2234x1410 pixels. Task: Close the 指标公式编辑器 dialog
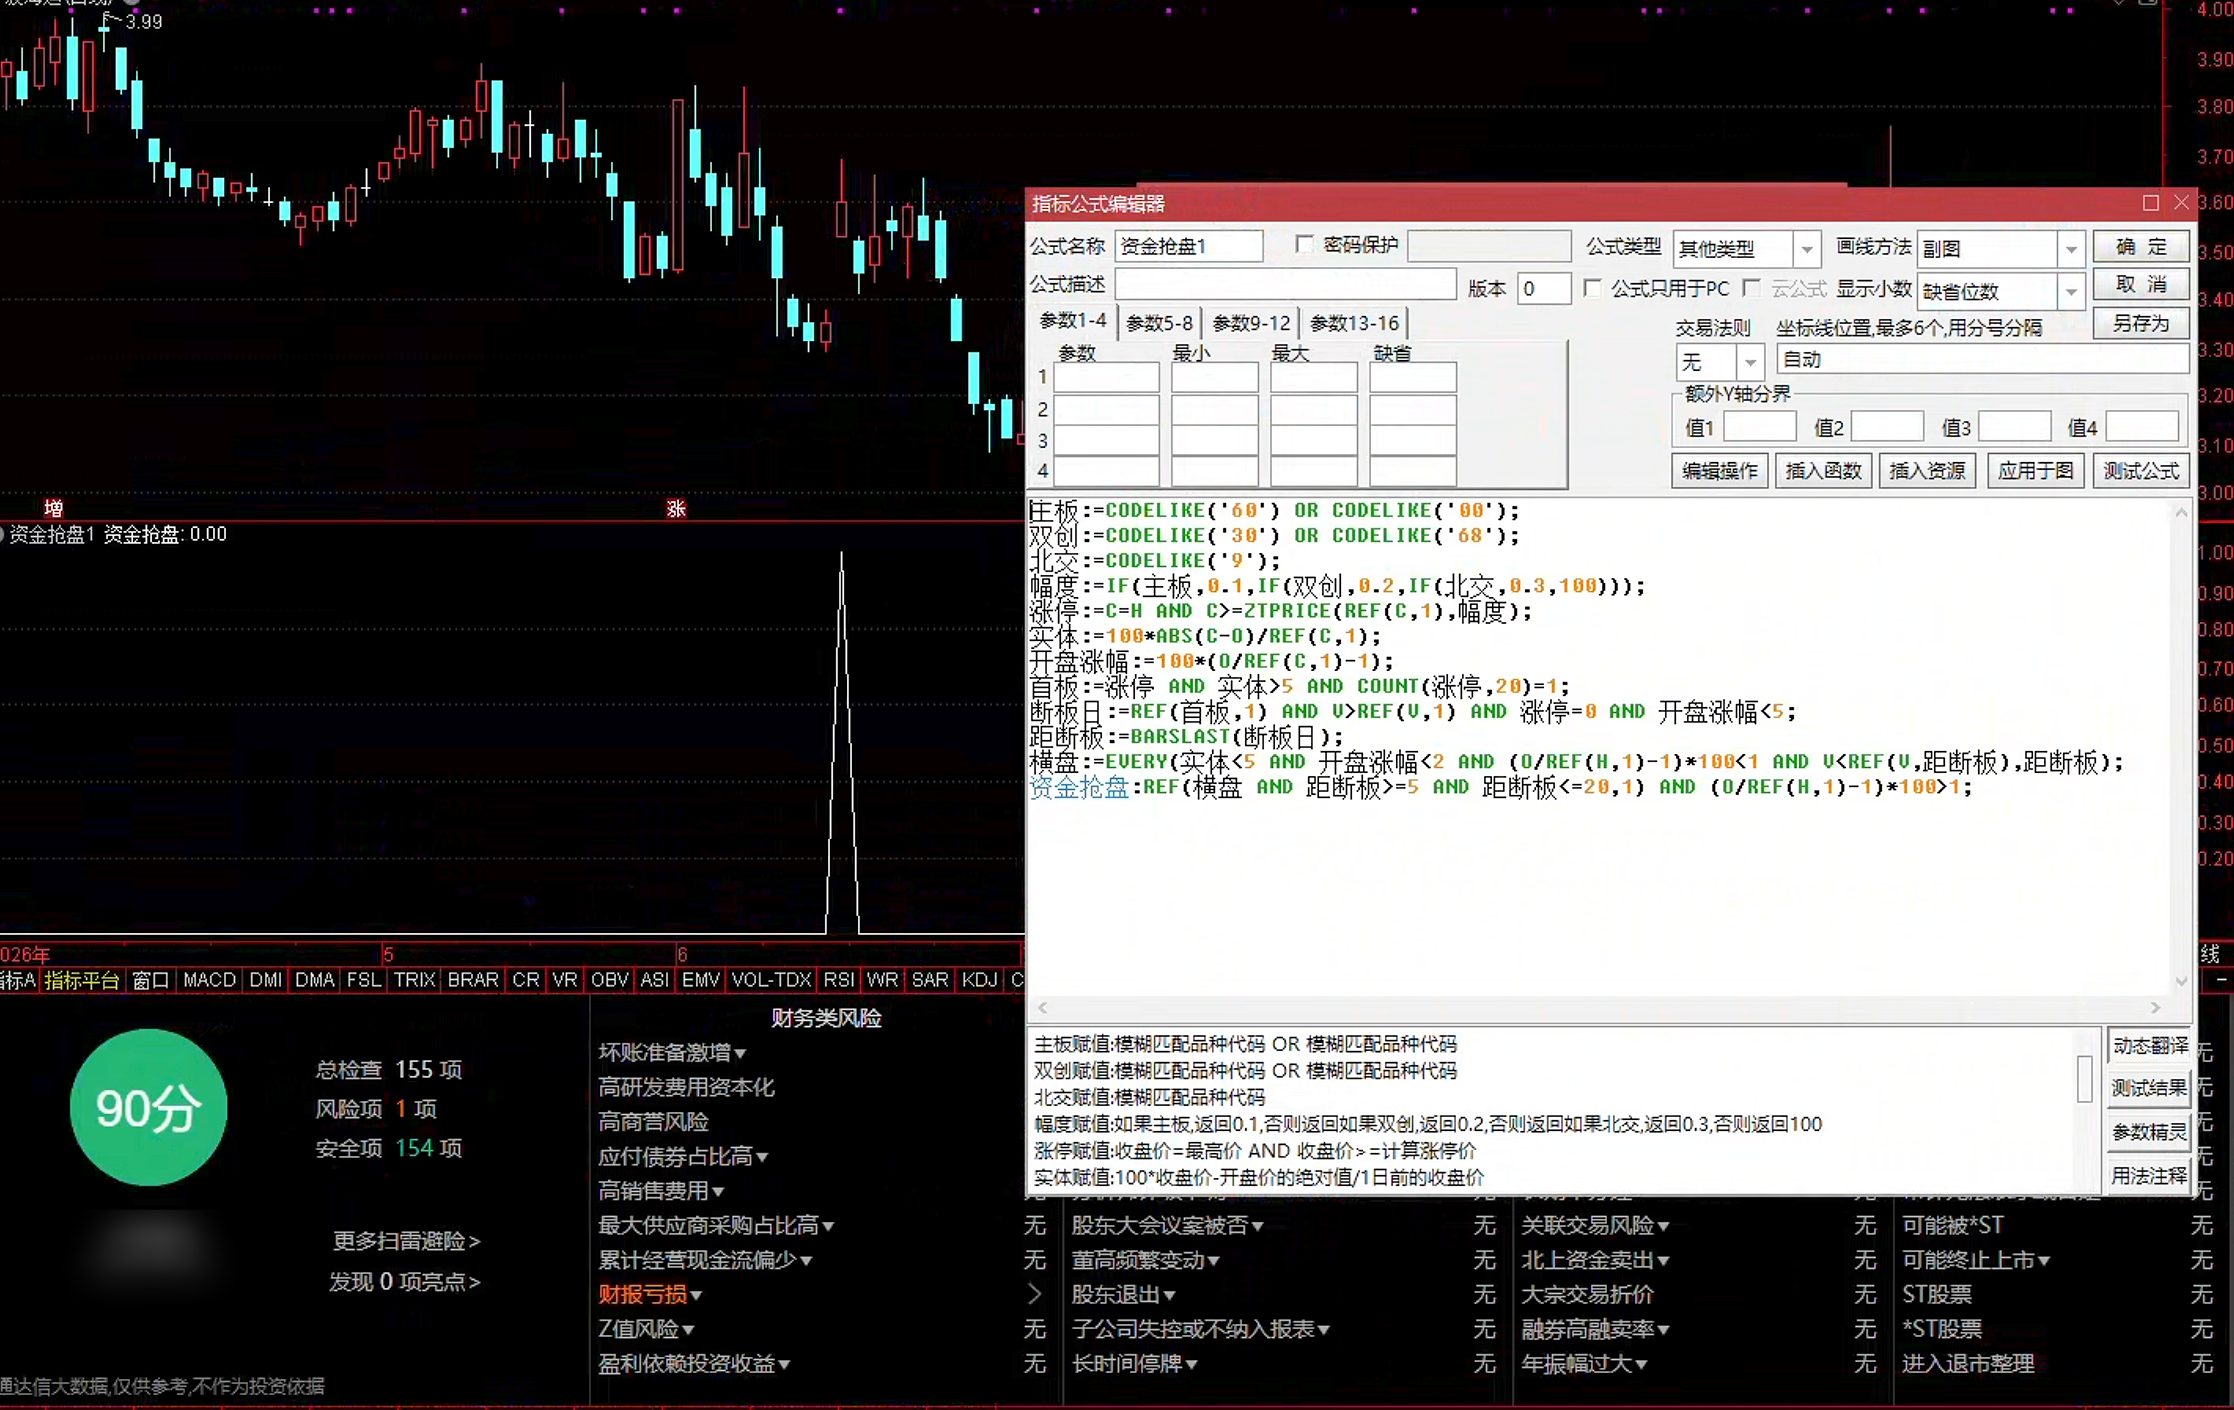(2181, 203)
